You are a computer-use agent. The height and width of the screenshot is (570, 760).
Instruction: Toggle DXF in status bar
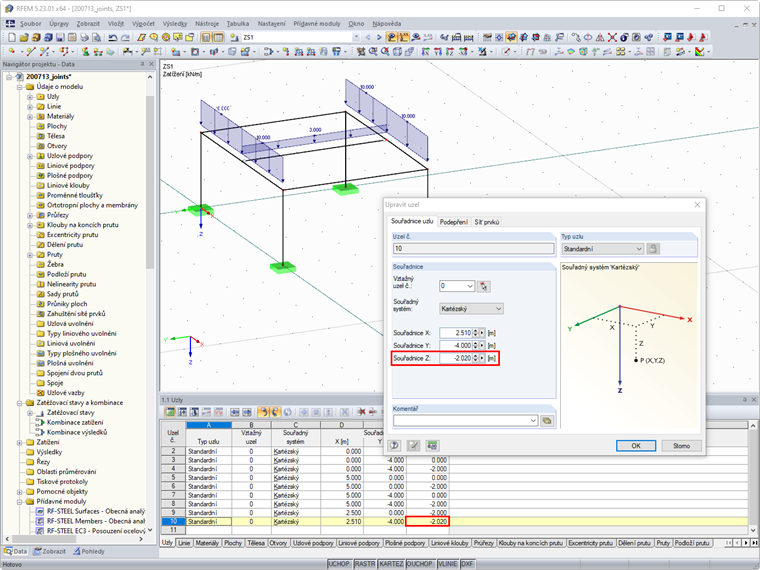(x=467, y=564)
